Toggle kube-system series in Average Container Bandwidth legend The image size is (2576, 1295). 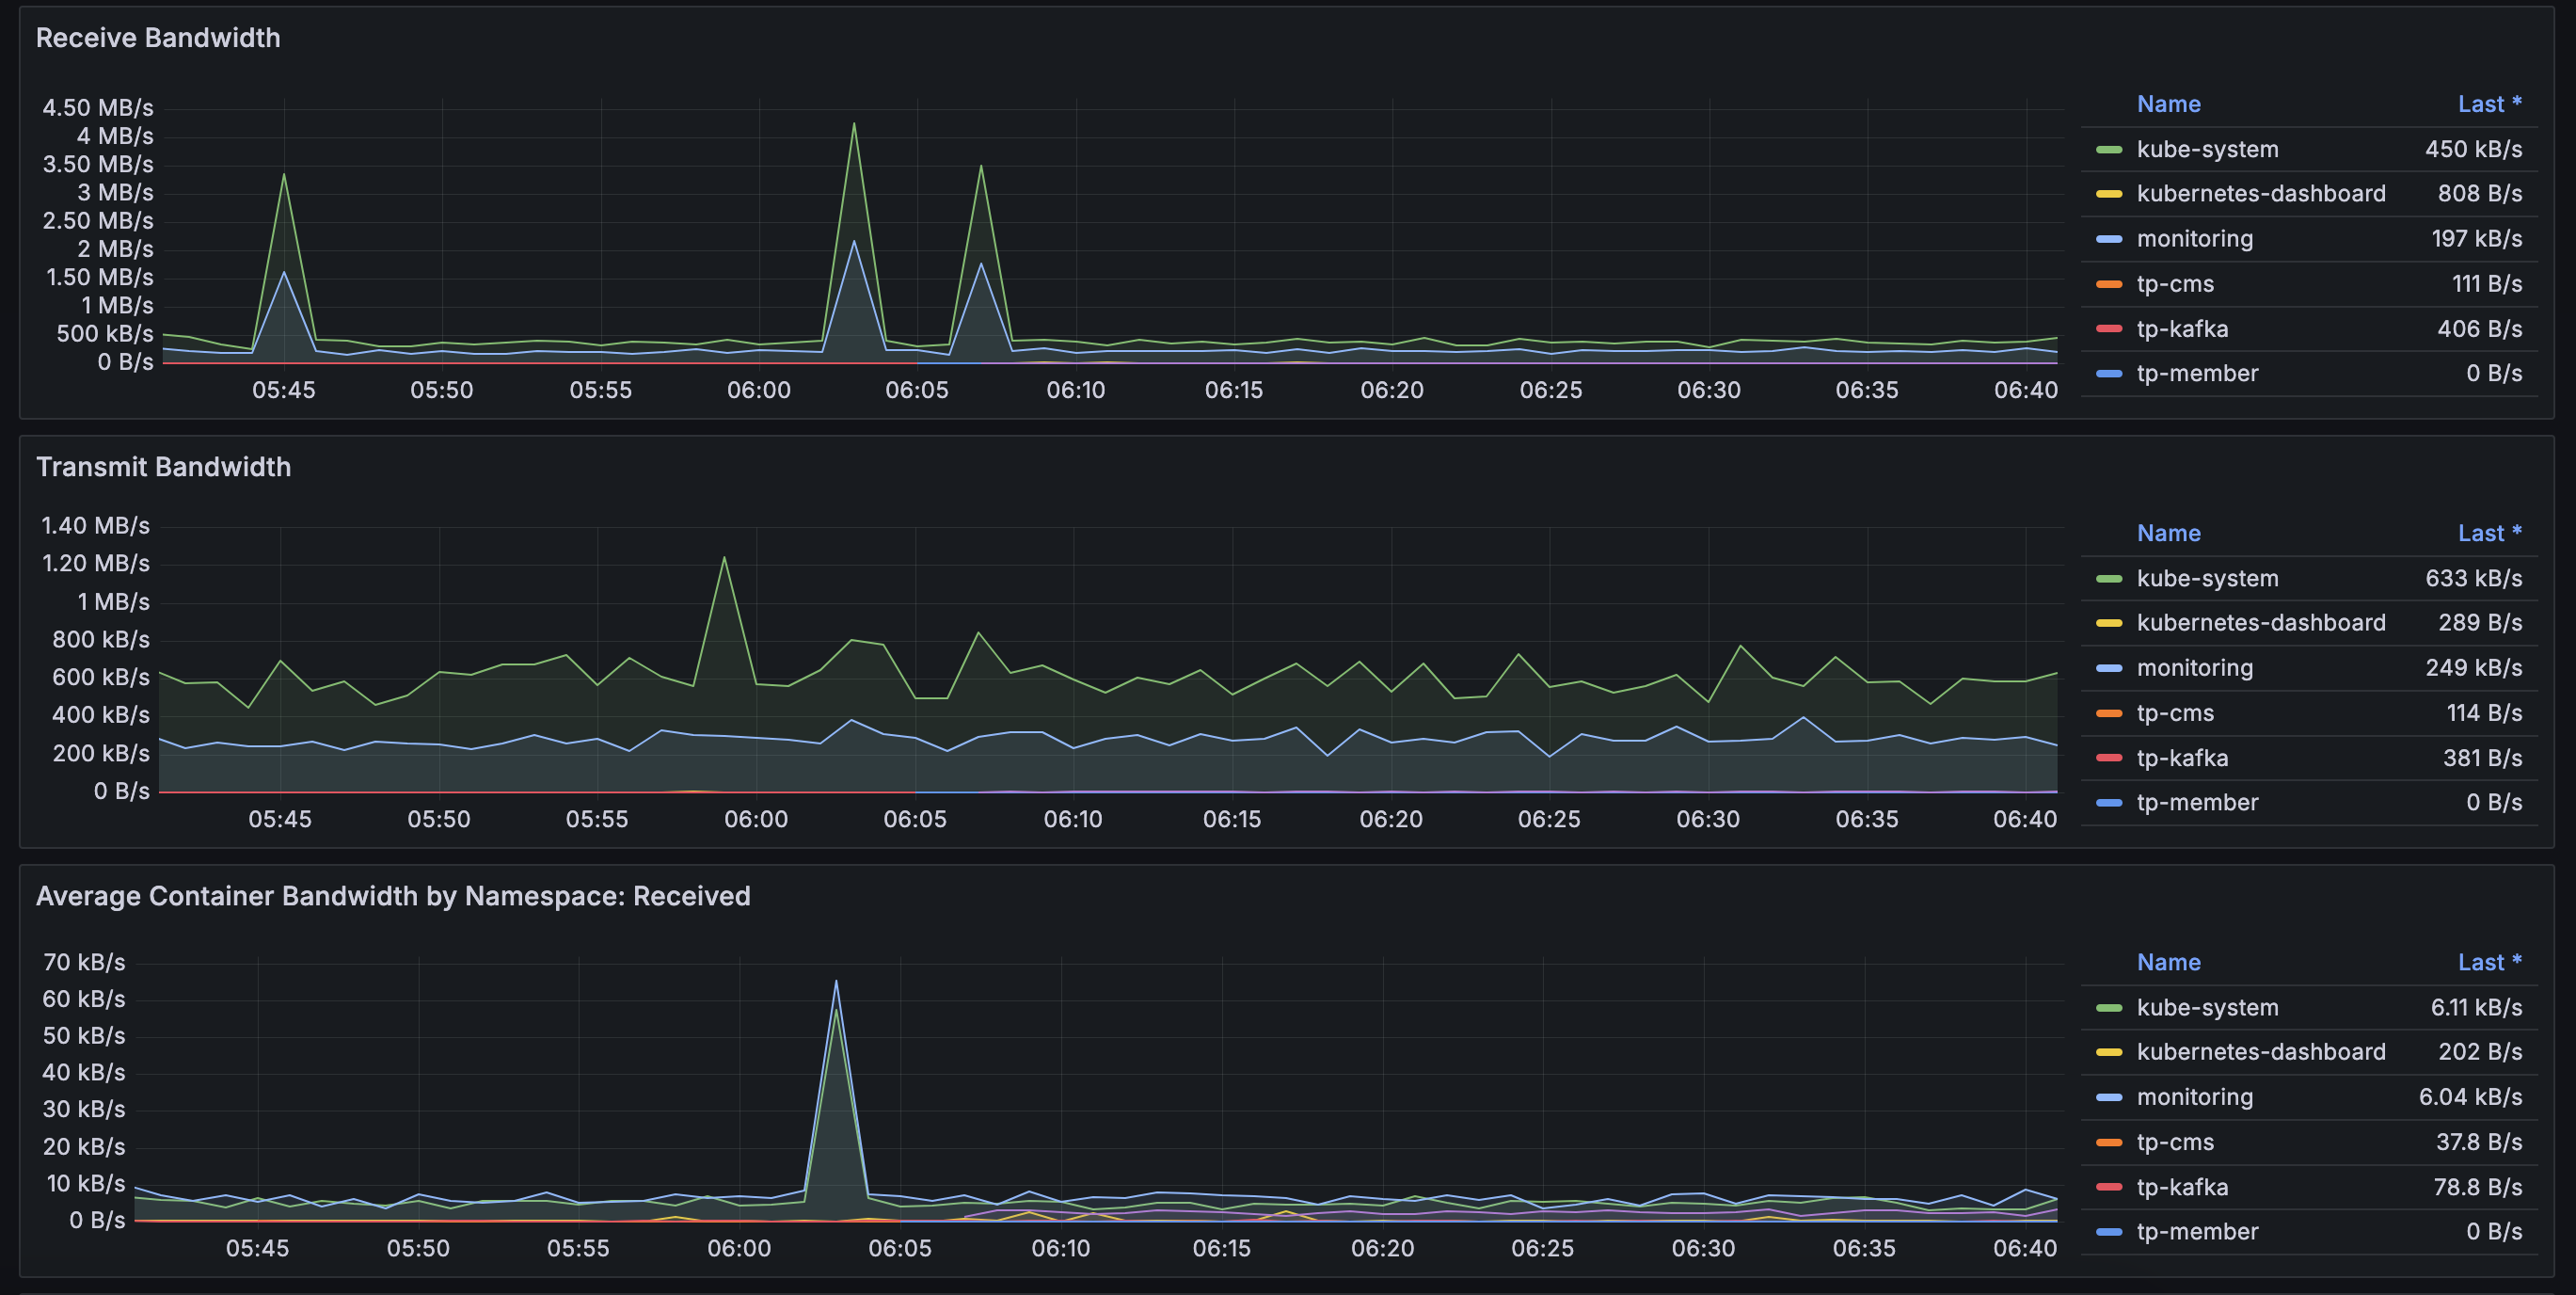(2207, 1007)
